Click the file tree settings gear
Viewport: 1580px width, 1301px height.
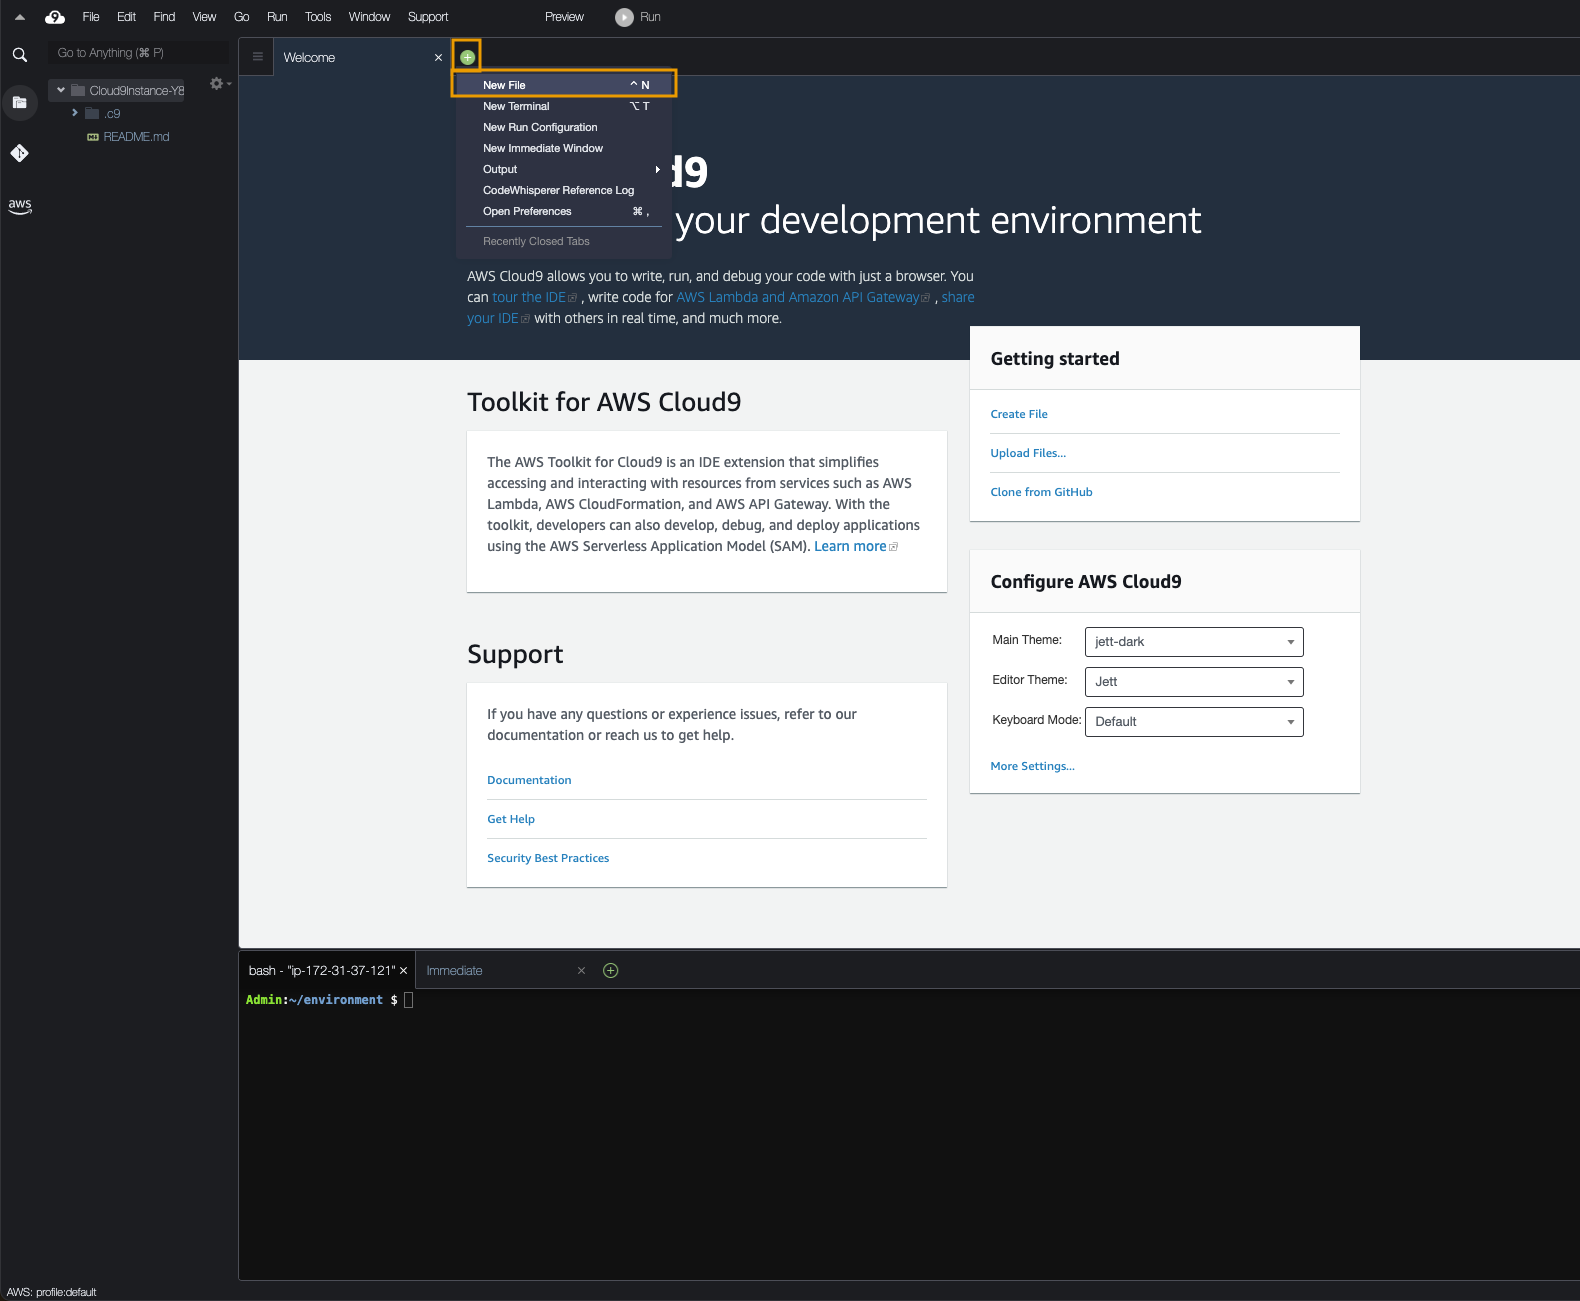216,84
